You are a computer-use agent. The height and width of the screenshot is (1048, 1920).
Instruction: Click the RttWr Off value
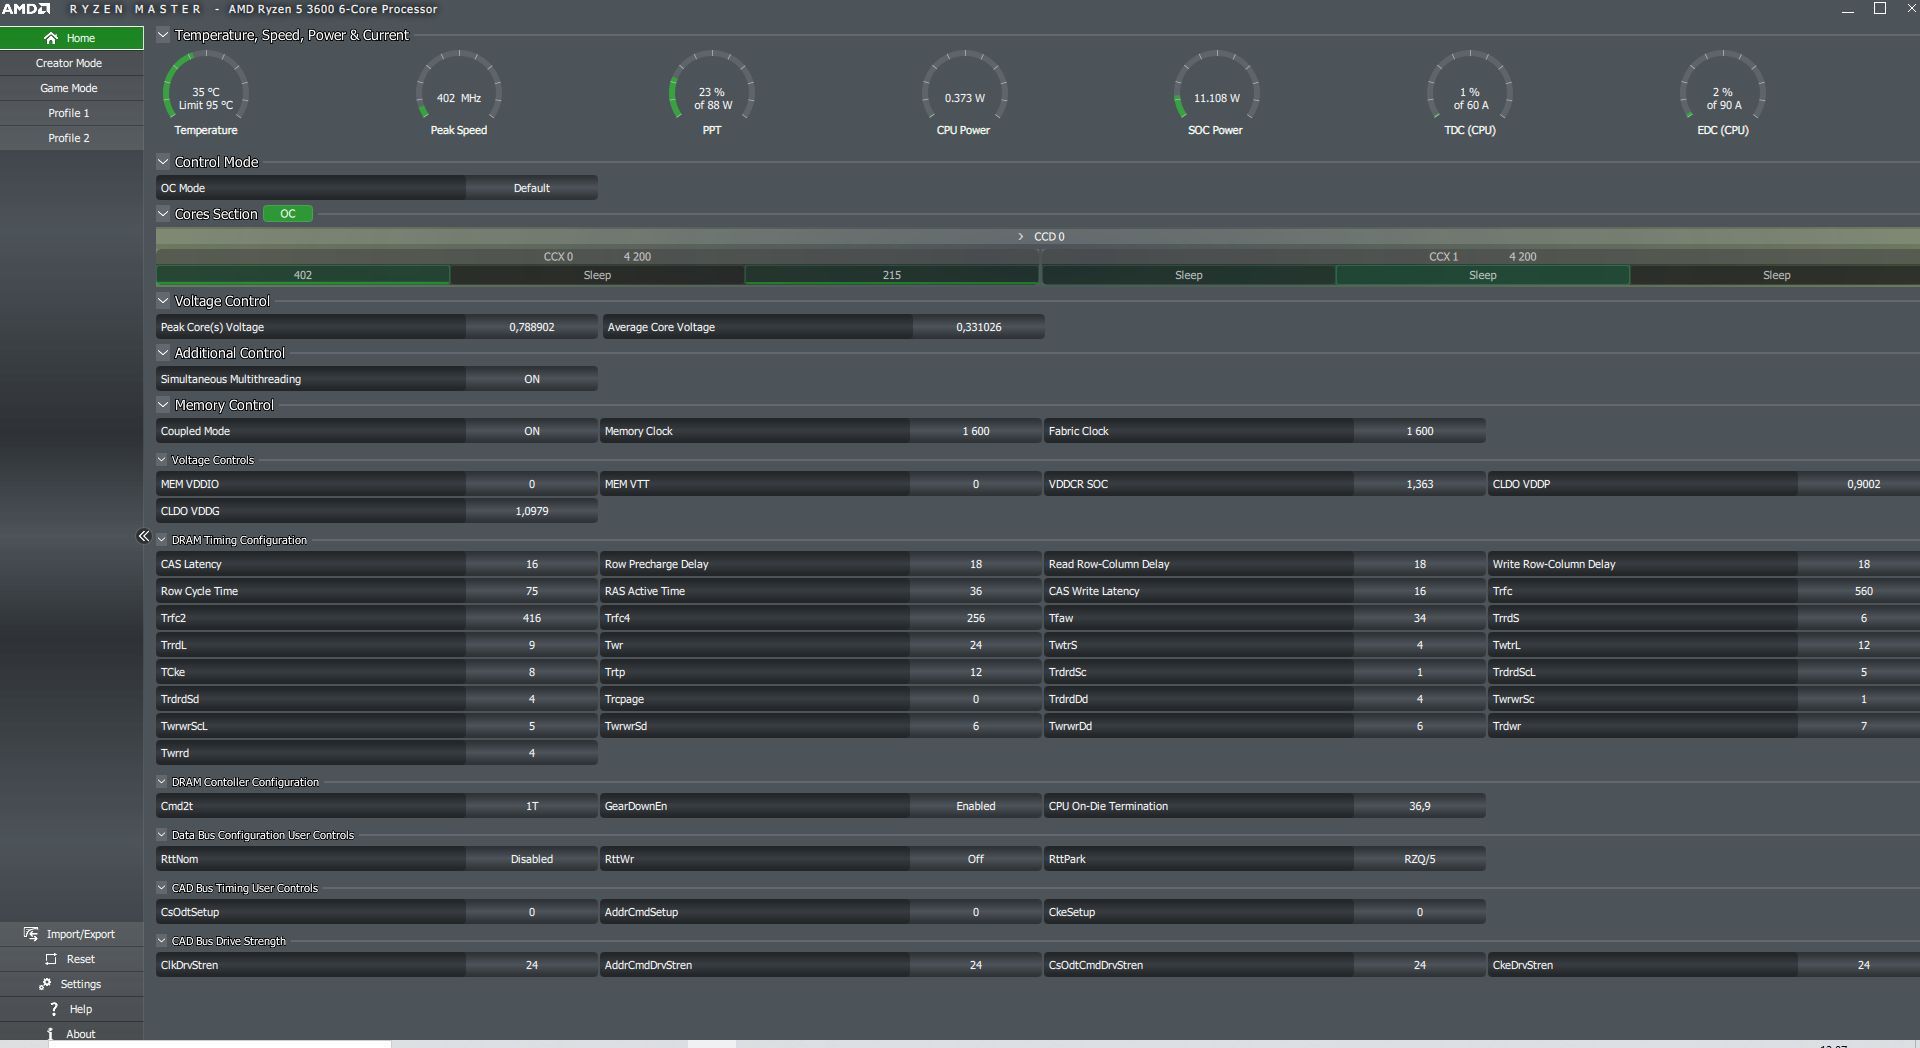point(976,859)
